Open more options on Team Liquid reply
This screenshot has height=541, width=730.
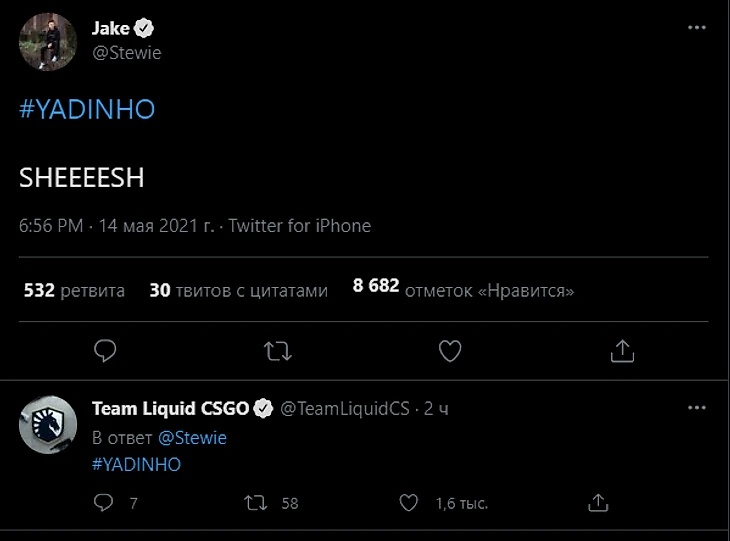click(697, 408)
